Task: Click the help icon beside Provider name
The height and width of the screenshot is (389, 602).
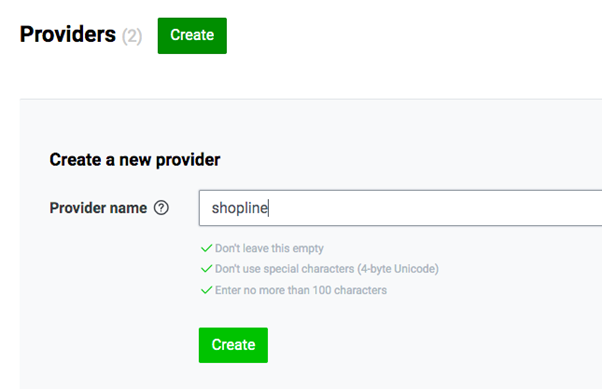Action: click(x=161, y=208)
